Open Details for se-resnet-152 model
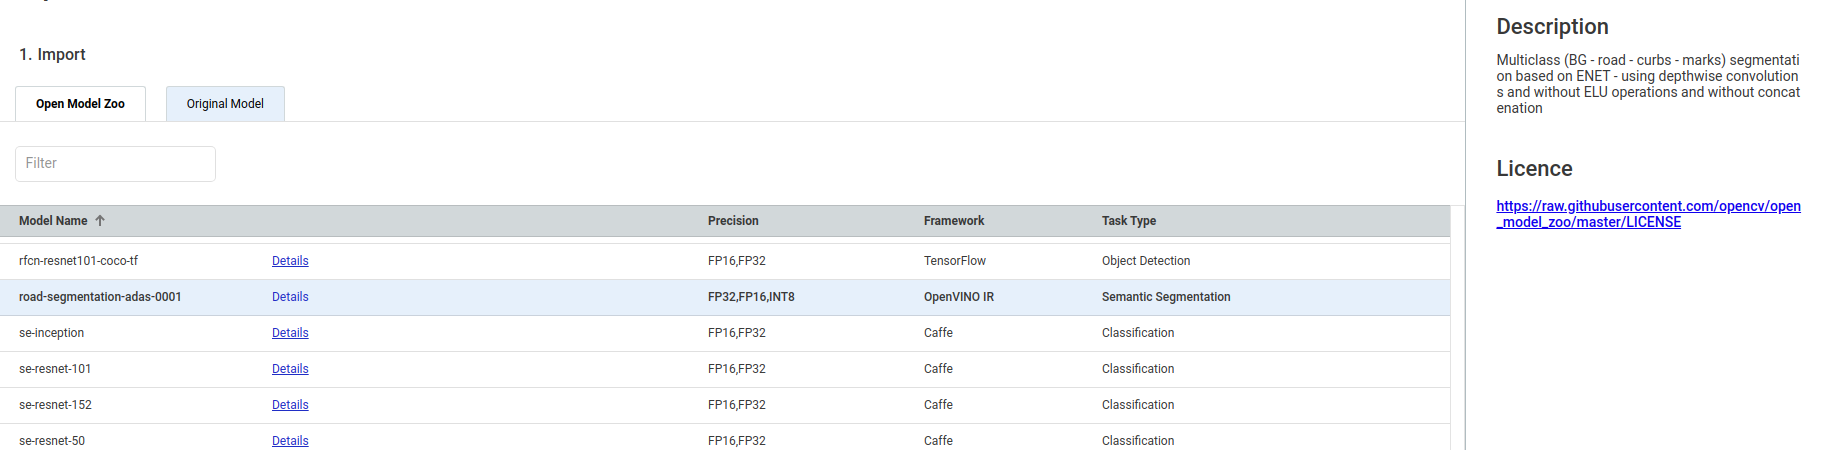The width and height of the screenshot is (1821, 450). [x=290, y=405]
